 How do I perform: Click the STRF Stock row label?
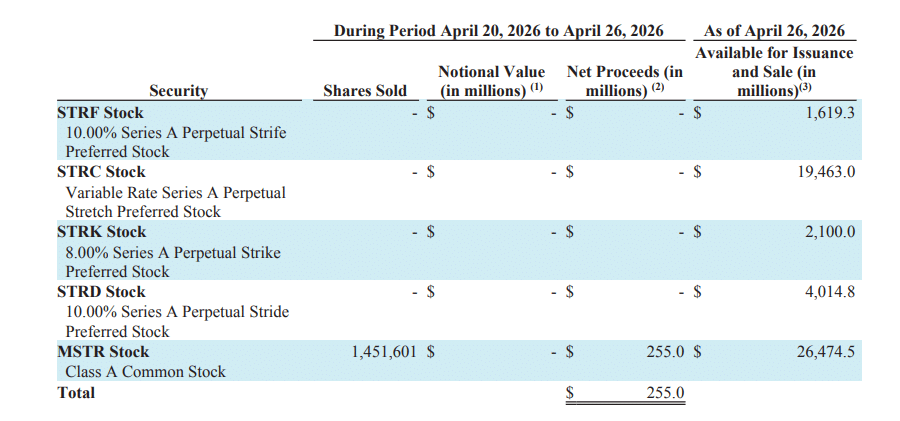coord(100,113)
